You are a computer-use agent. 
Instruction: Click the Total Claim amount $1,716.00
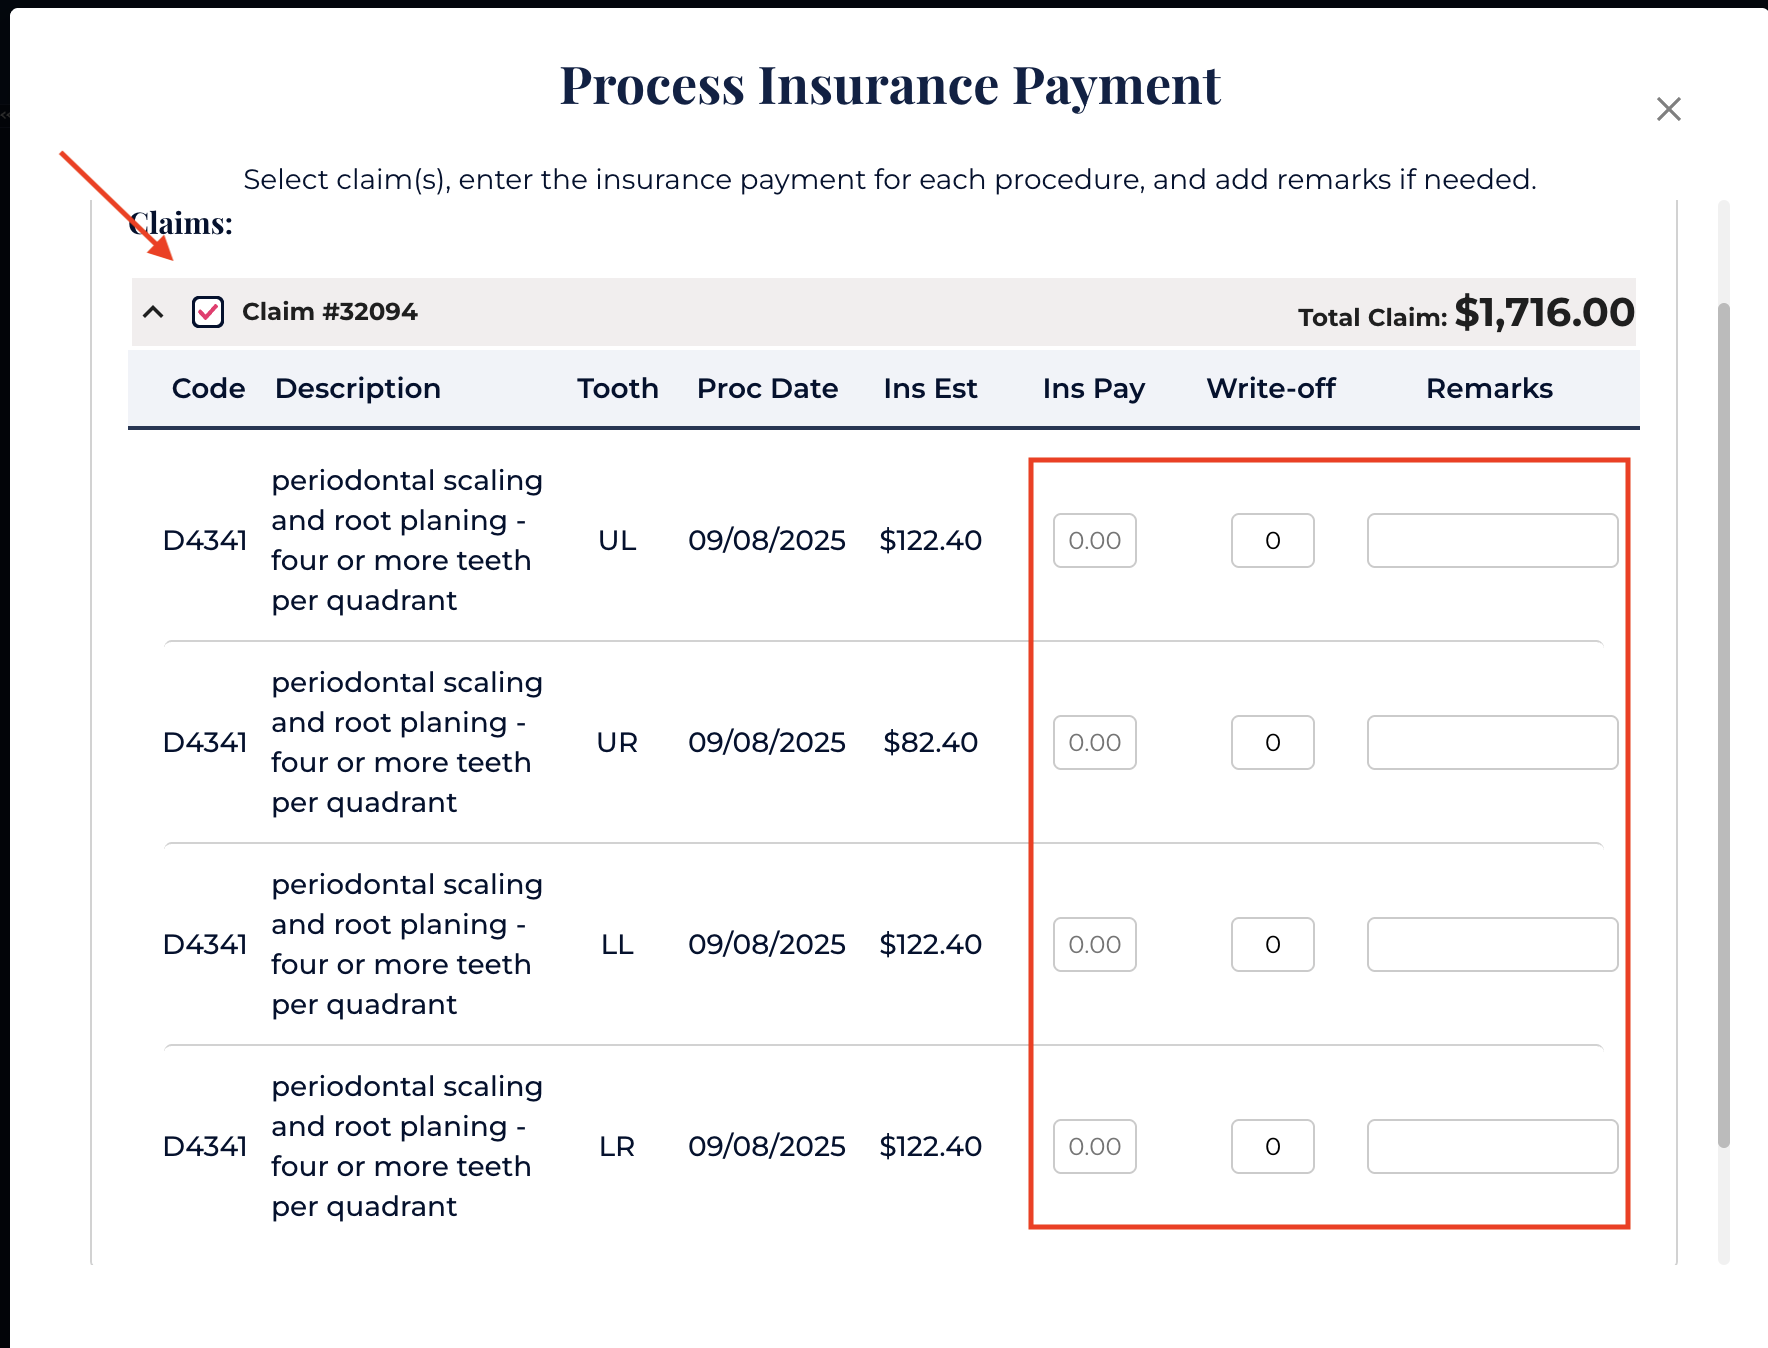[1544, 313]
